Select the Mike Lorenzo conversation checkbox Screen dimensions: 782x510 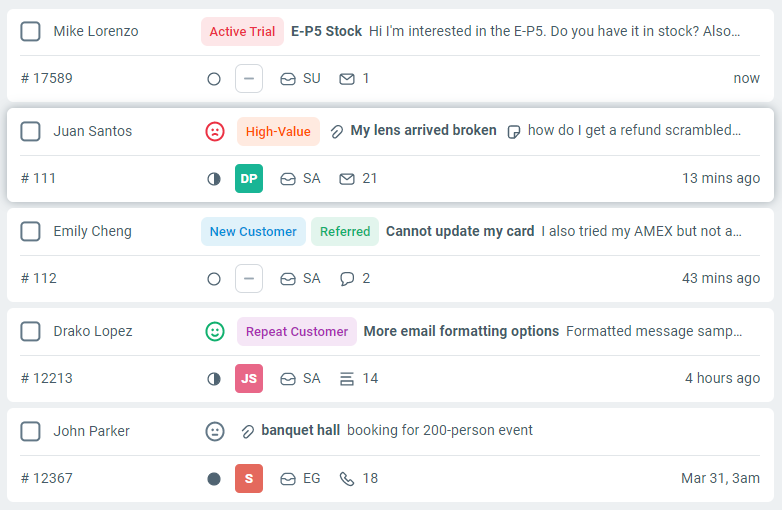click(30, 31)
